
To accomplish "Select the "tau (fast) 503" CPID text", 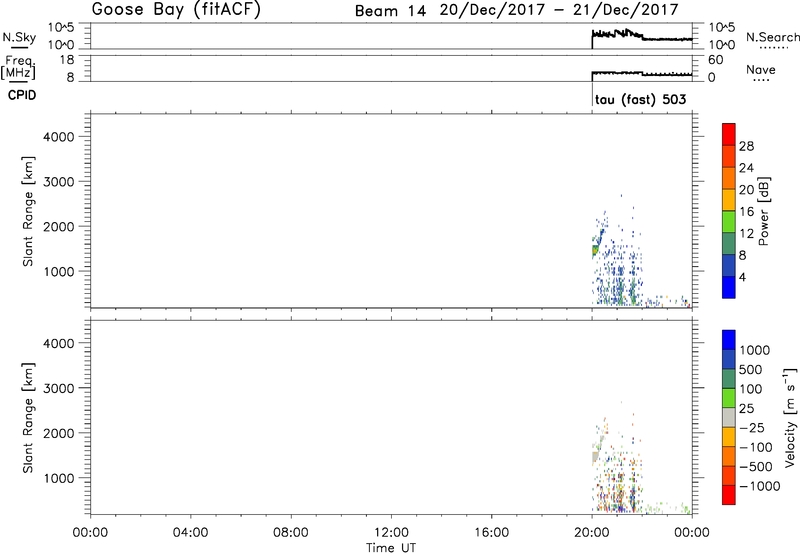I will tap(640, 99).
